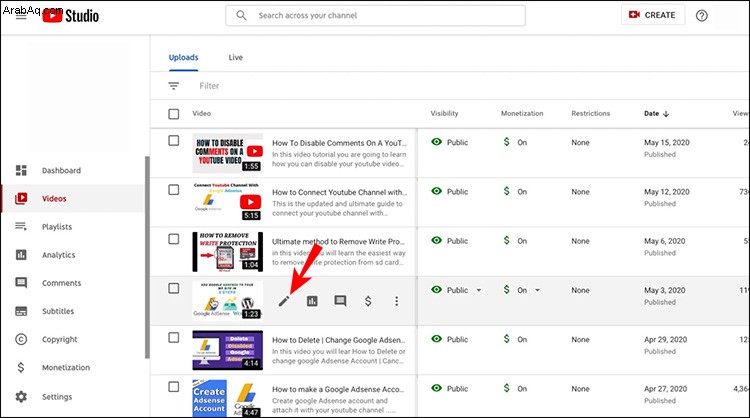Click the May 6, 2020 date cell

point(664,241)
